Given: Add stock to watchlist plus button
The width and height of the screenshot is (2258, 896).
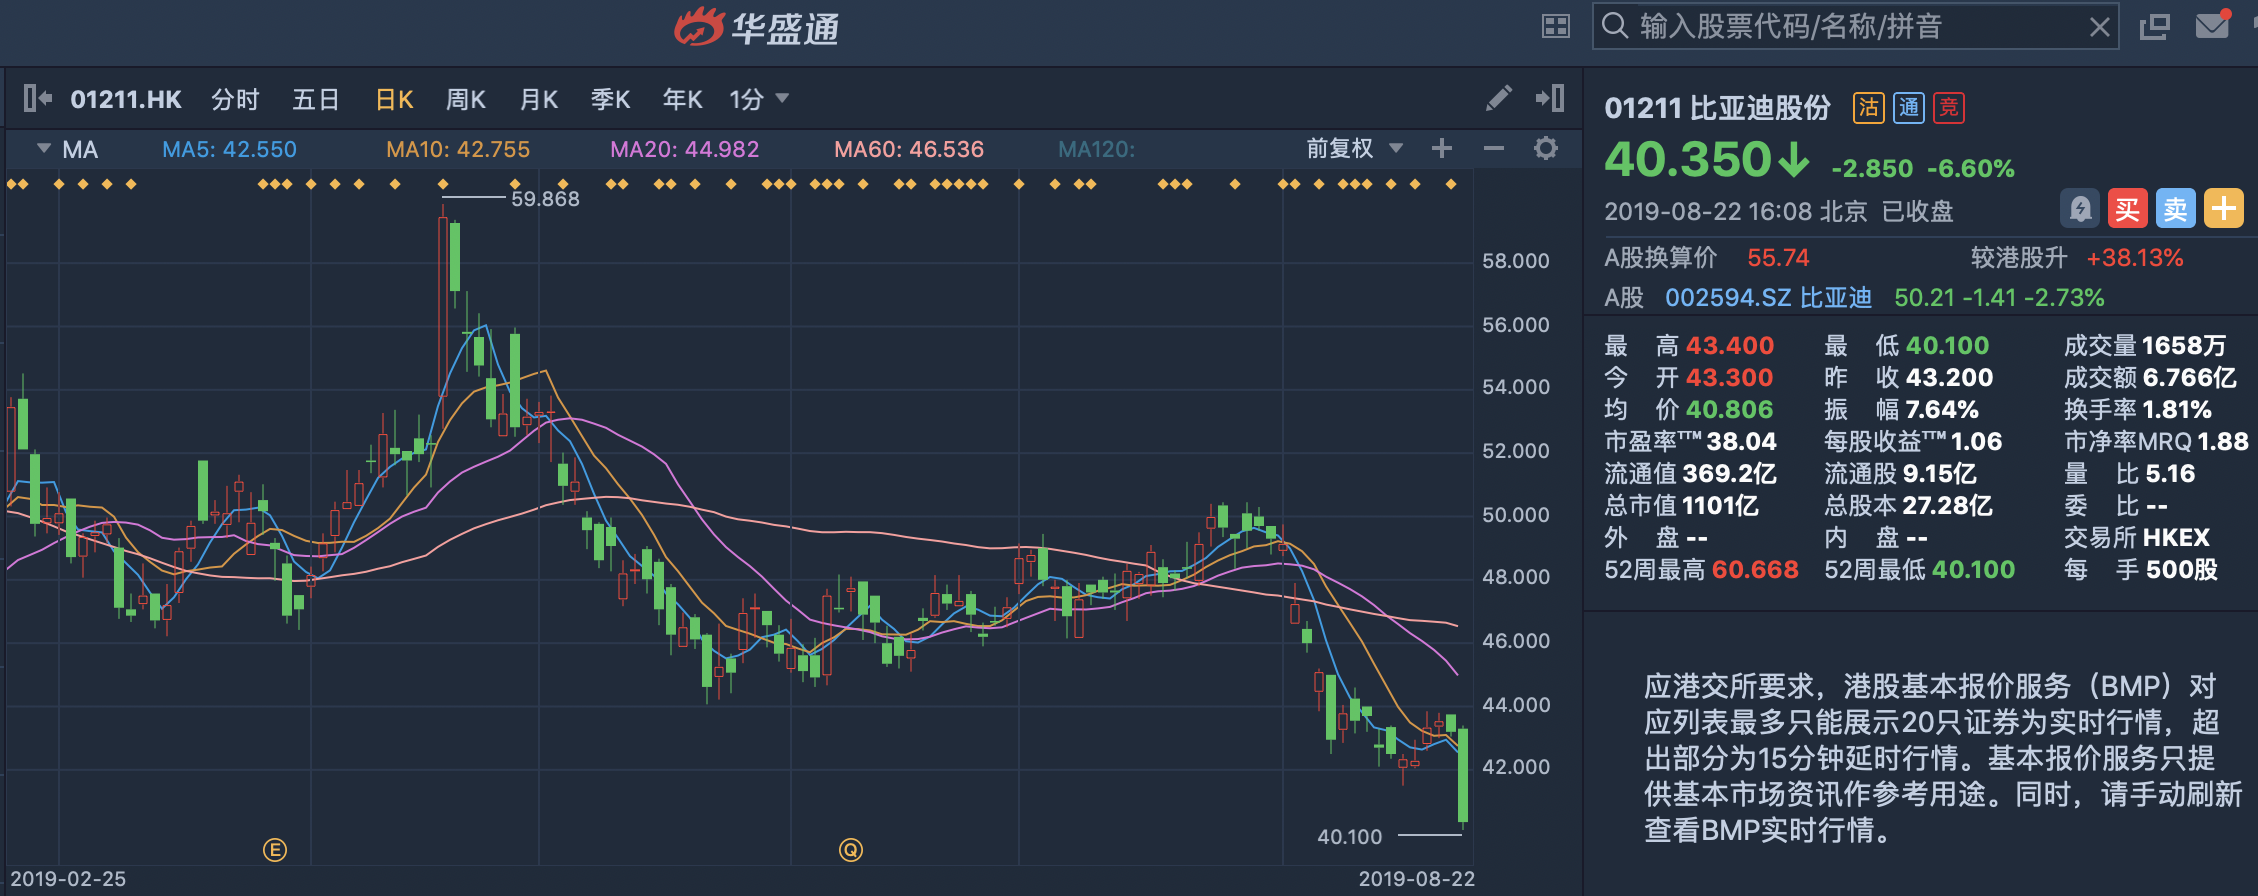Looking at the screenshot, I should [2224, 209].
